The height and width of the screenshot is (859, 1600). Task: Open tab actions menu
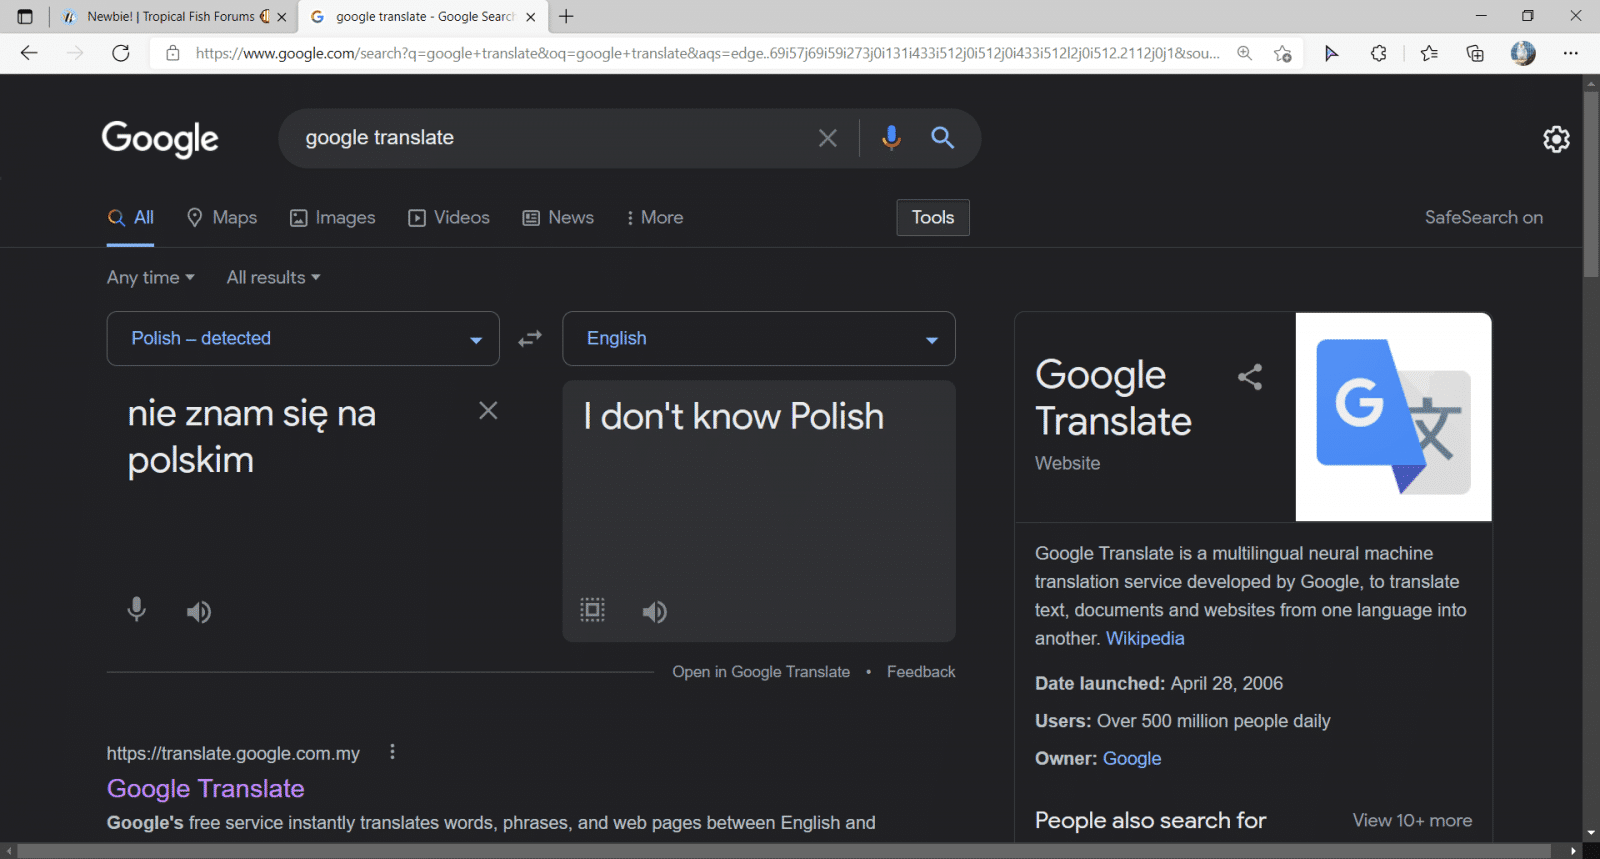click(25, 16)
